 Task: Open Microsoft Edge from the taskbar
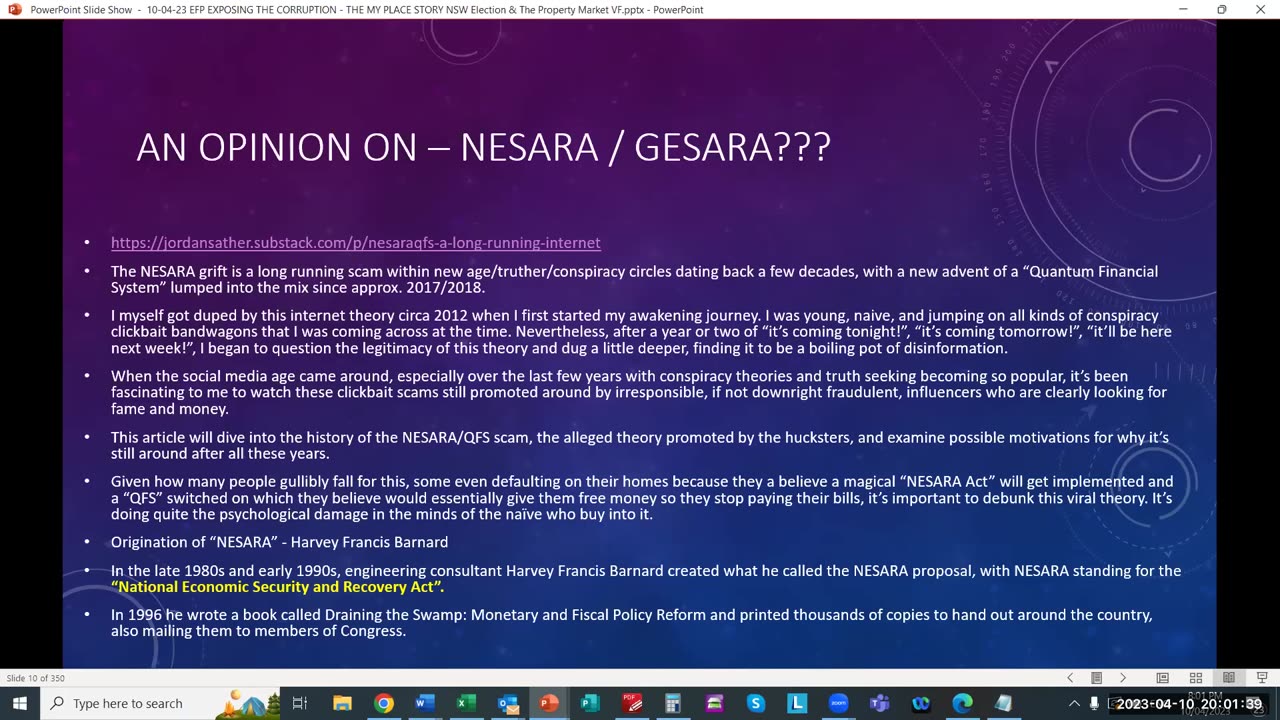962,703
